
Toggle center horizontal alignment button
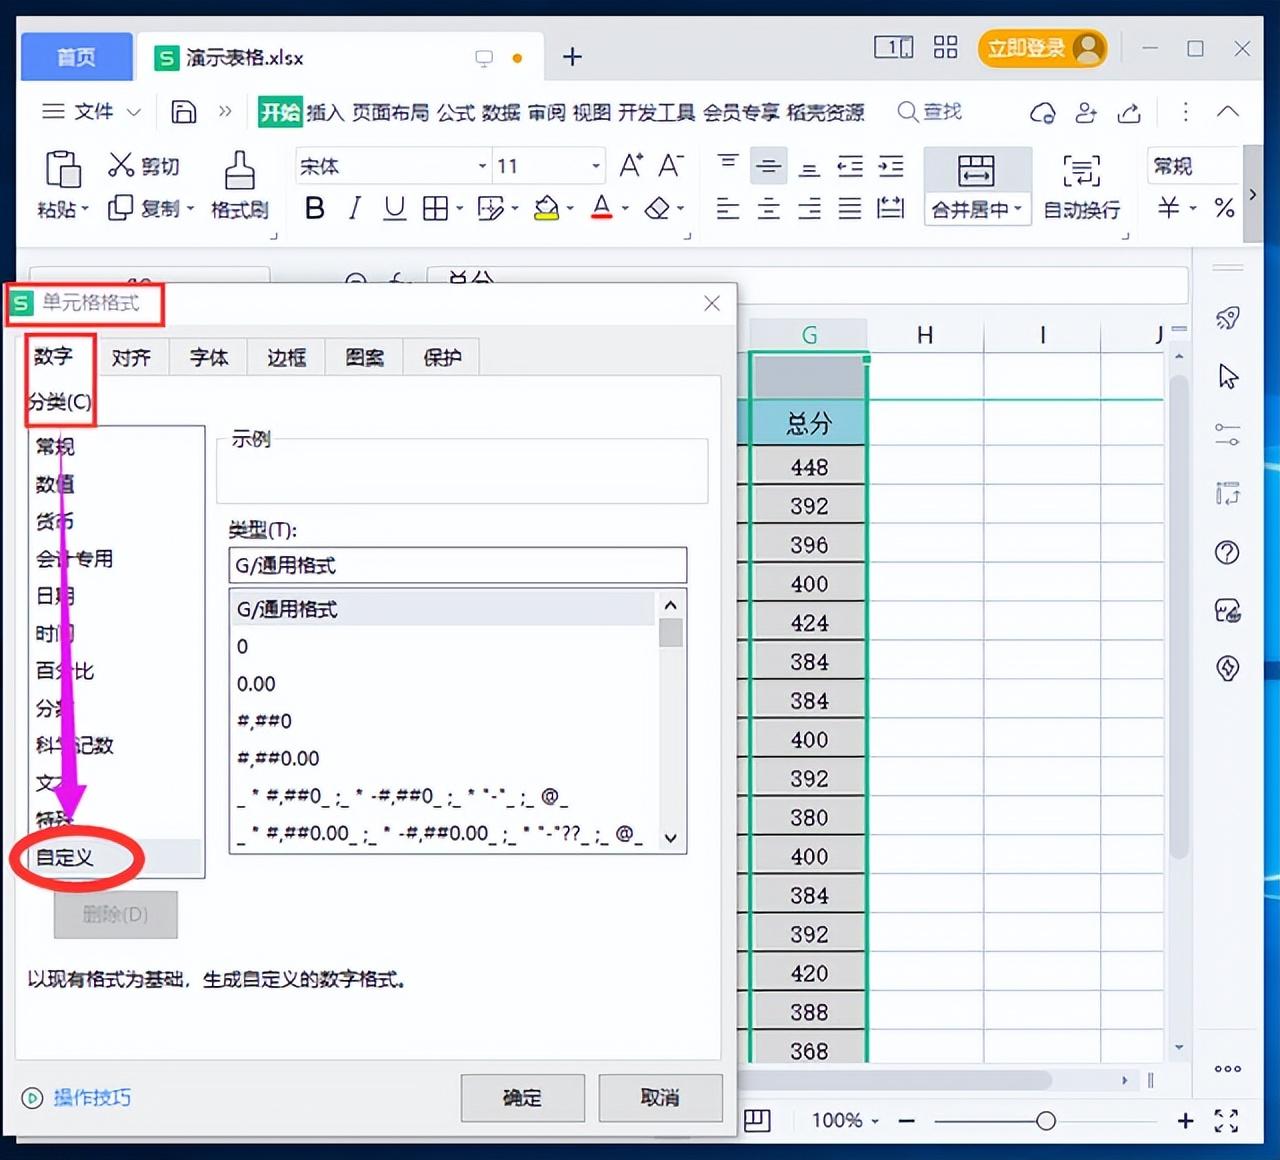(x=768, y=208)
